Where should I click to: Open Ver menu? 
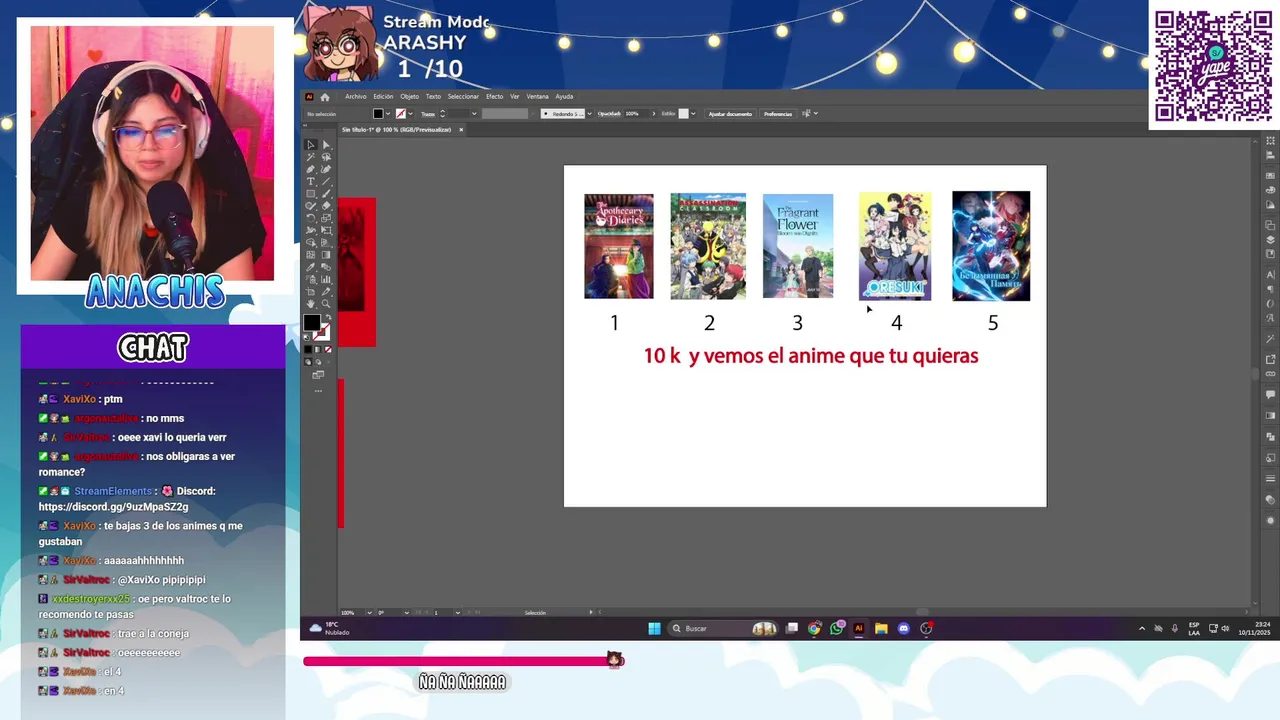514,96
